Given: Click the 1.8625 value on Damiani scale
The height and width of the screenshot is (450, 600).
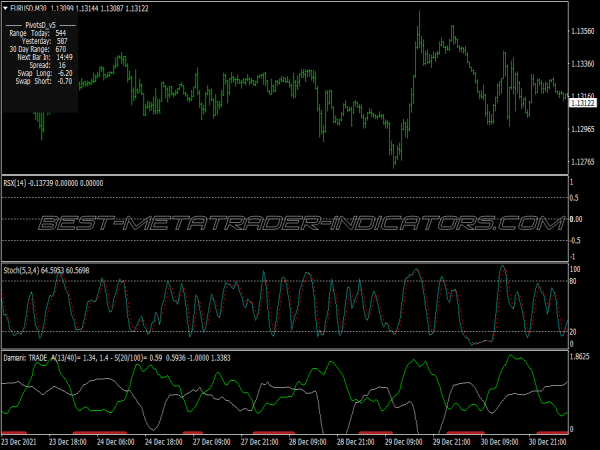Looking at the screenshot, I should pos(580,357).
